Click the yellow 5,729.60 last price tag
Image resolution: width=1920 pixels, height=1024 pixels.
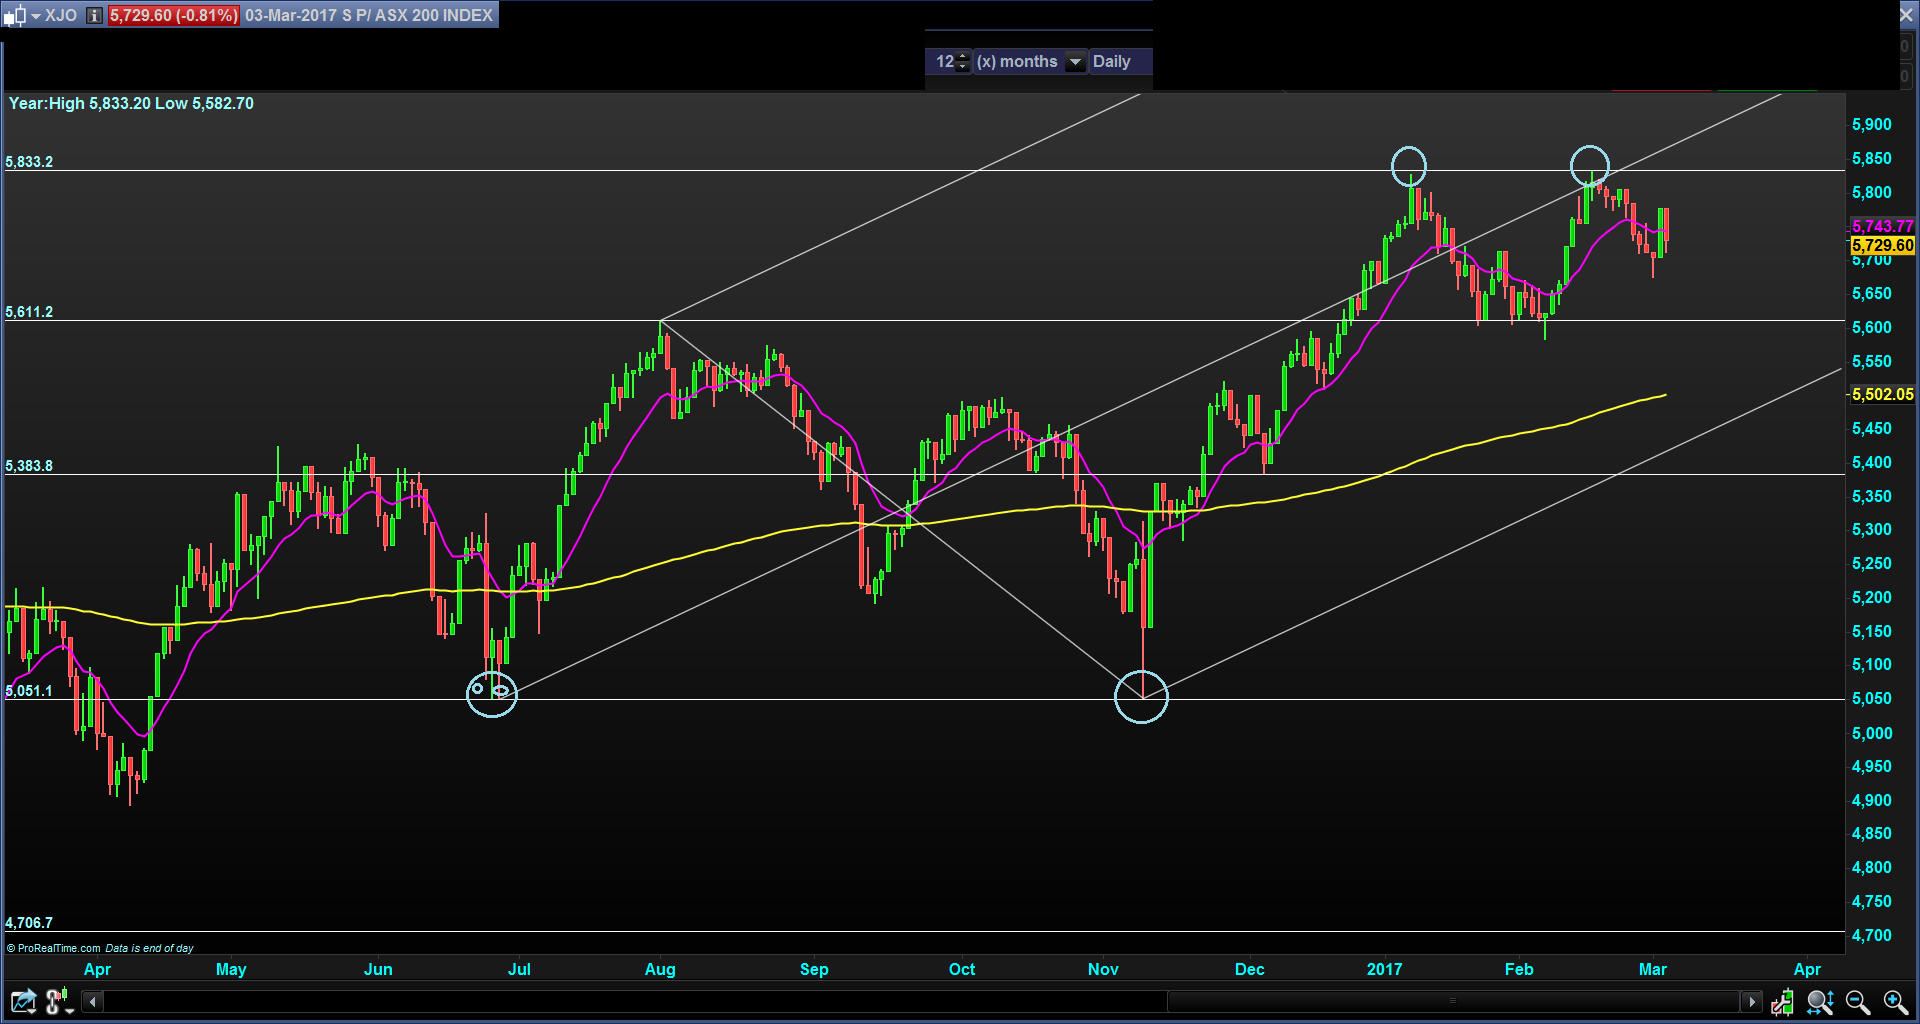coord(1882,245)
